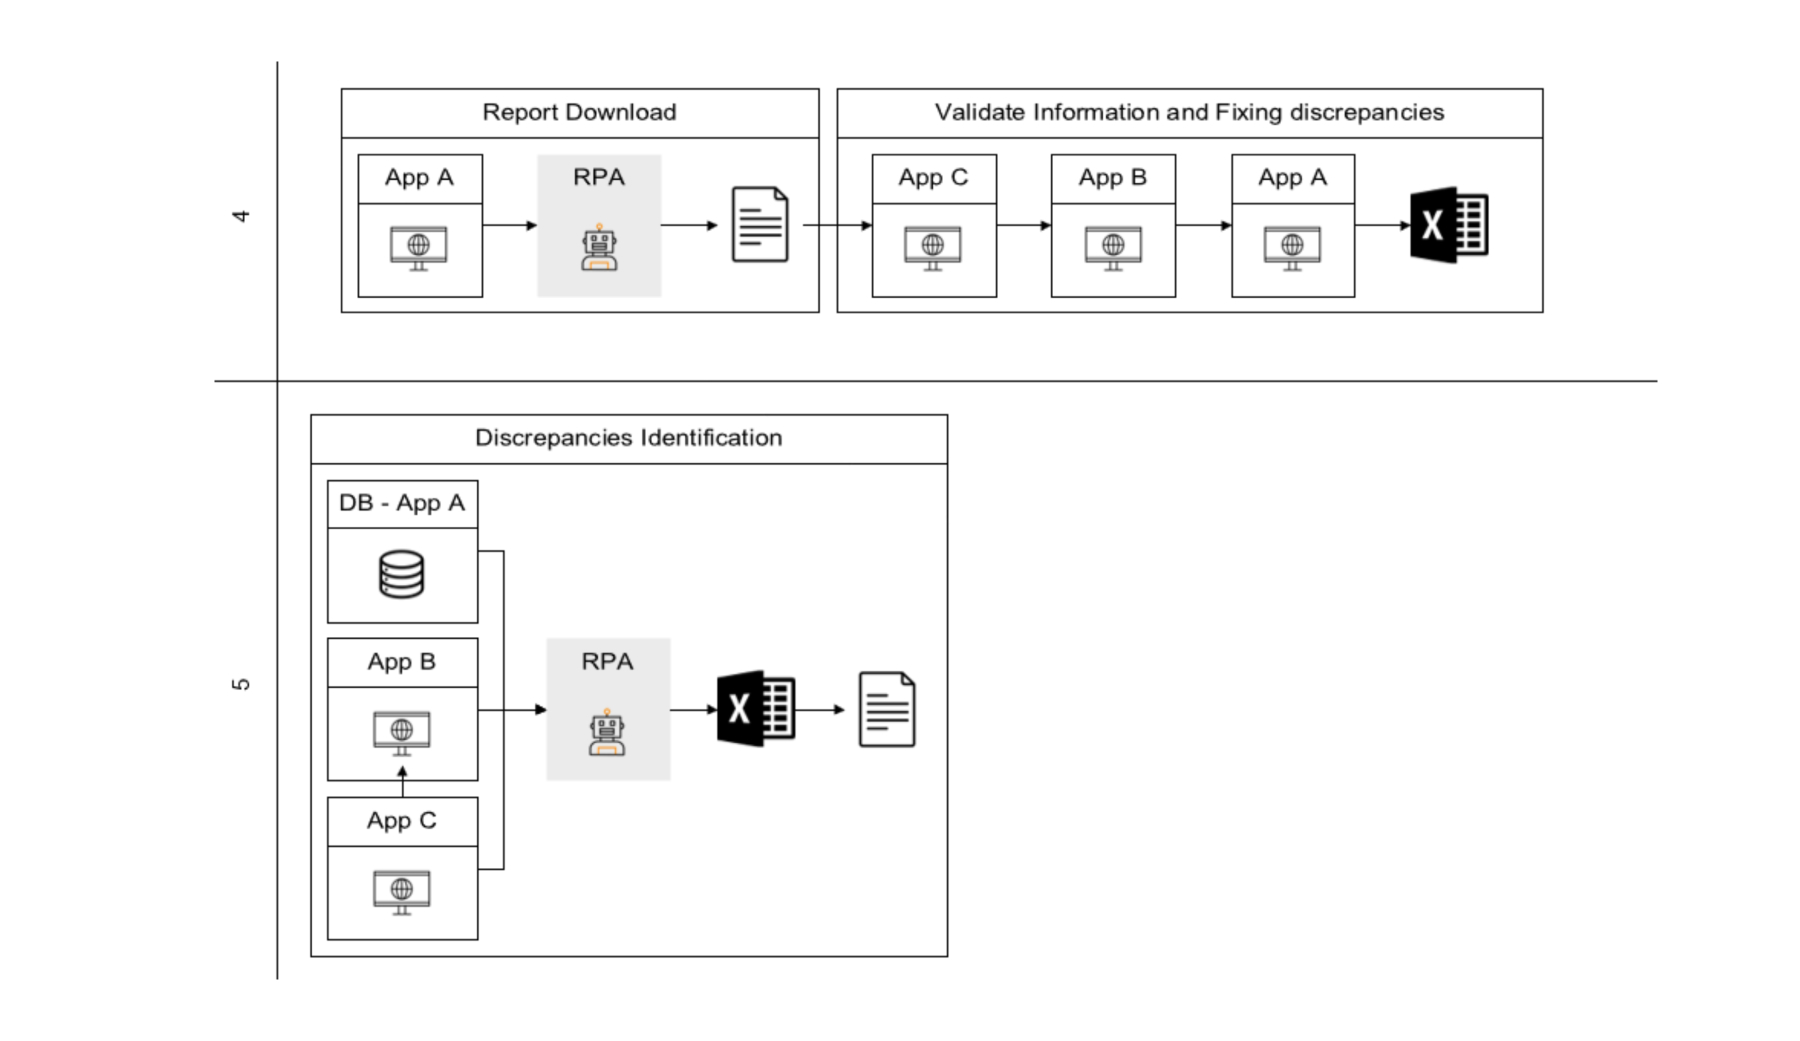1800x1041 pixels.
Task: Select the App C monitor icon in Discrepancies Identification
Action: [x=402, y=892]
